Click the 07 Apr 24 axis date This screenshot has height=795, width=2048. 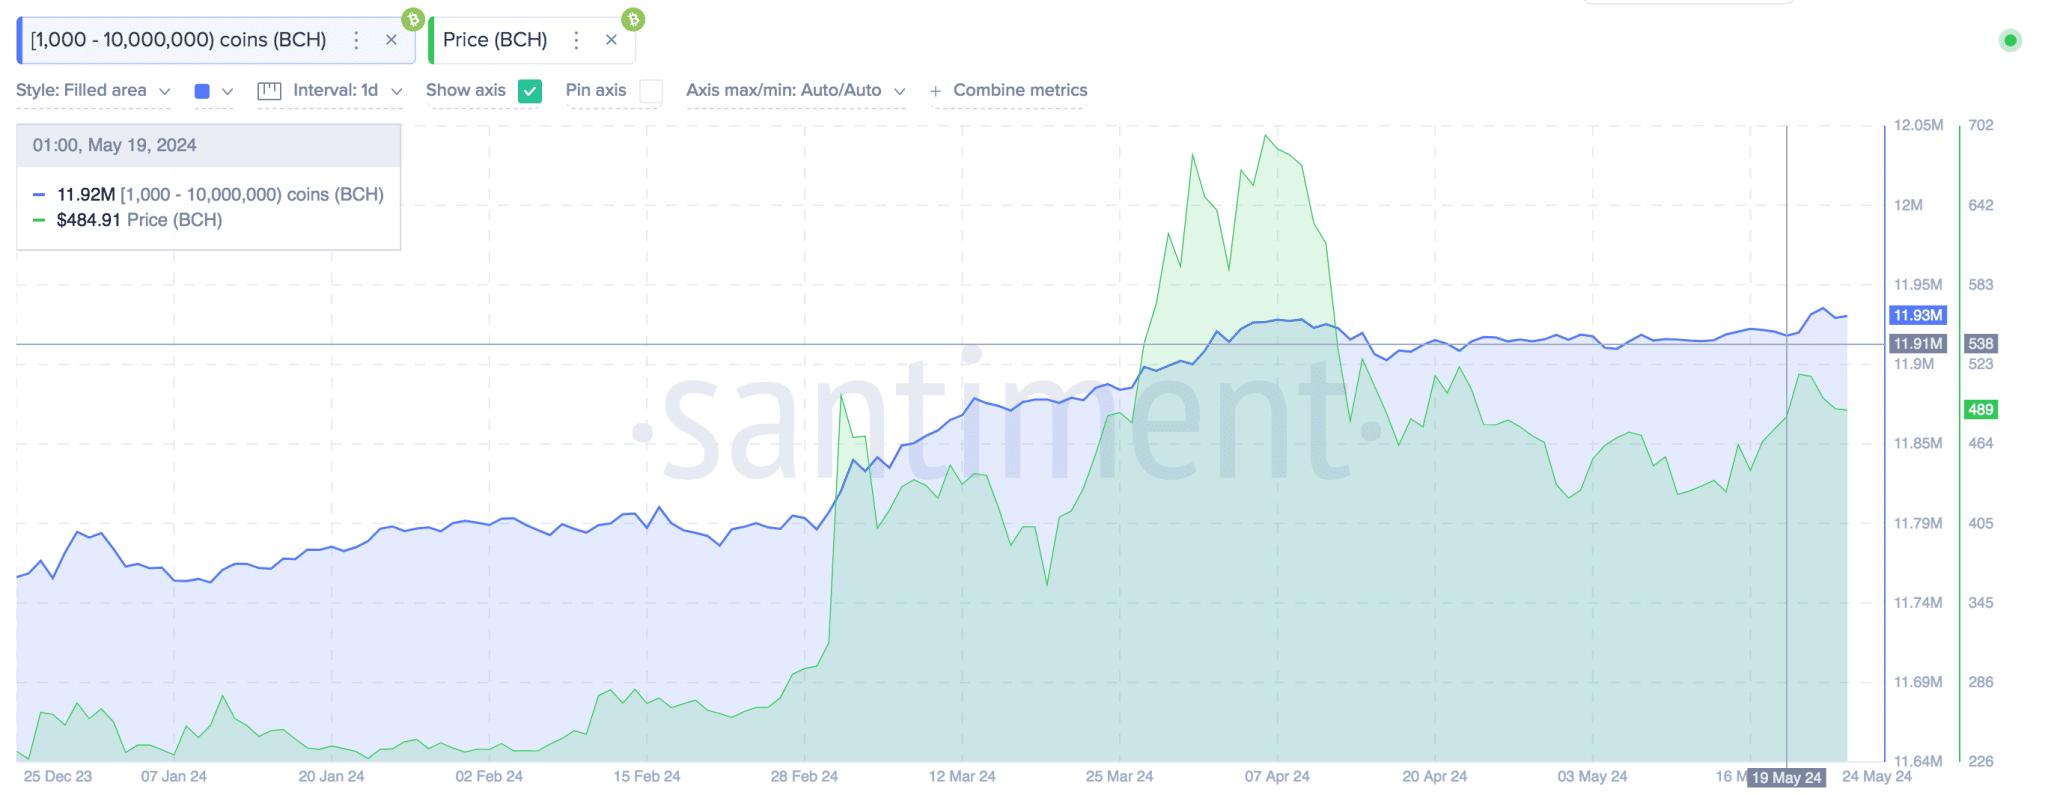1277,776
